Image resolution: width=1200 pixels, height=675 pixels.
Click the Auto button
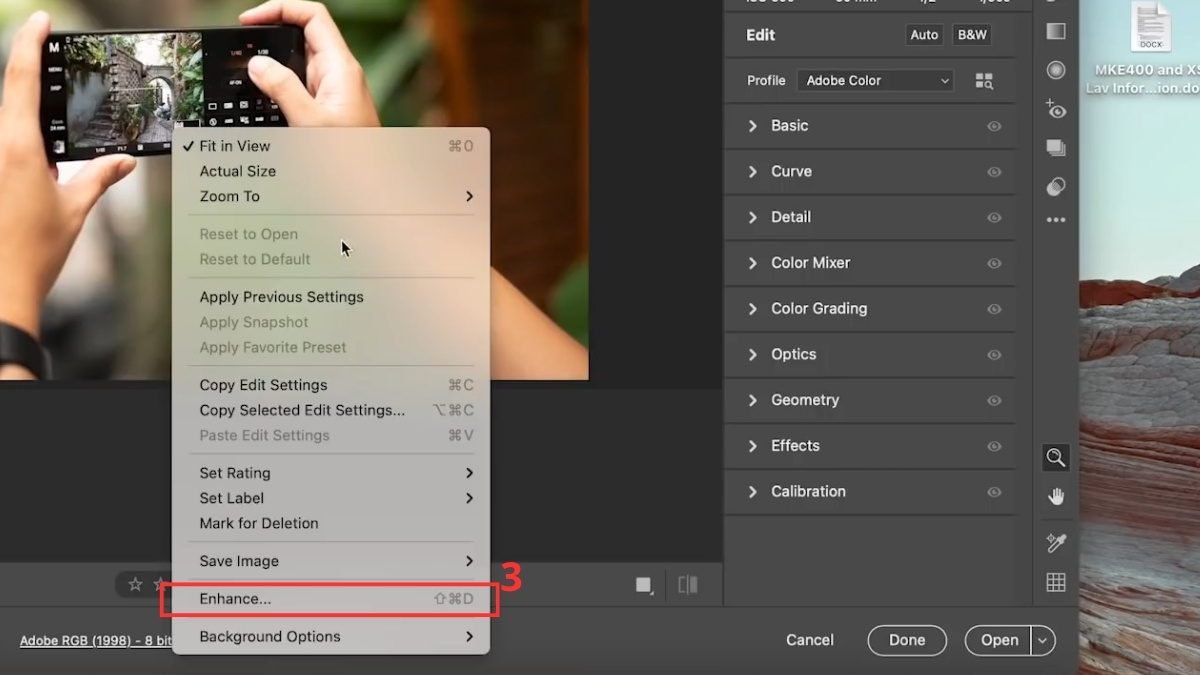click(x=924, y=35)
